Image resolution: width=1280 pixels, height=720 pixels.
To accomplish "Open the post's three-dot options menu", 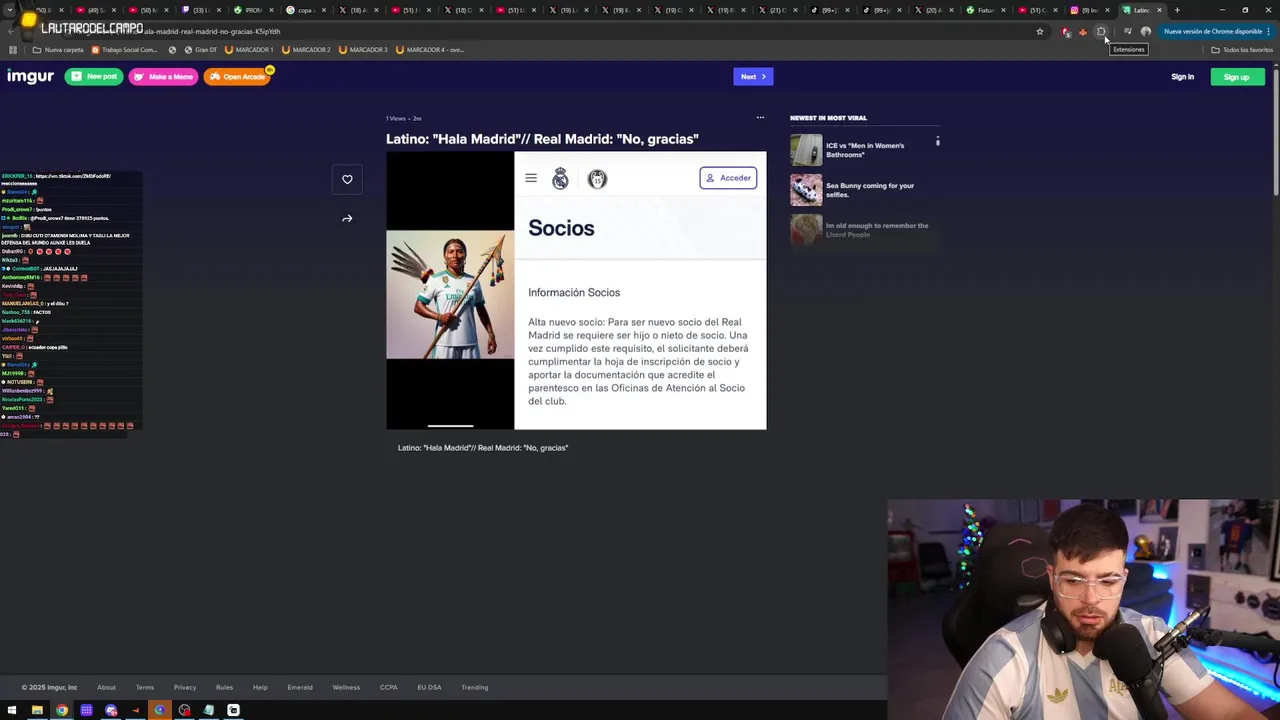I will (760, 118).
